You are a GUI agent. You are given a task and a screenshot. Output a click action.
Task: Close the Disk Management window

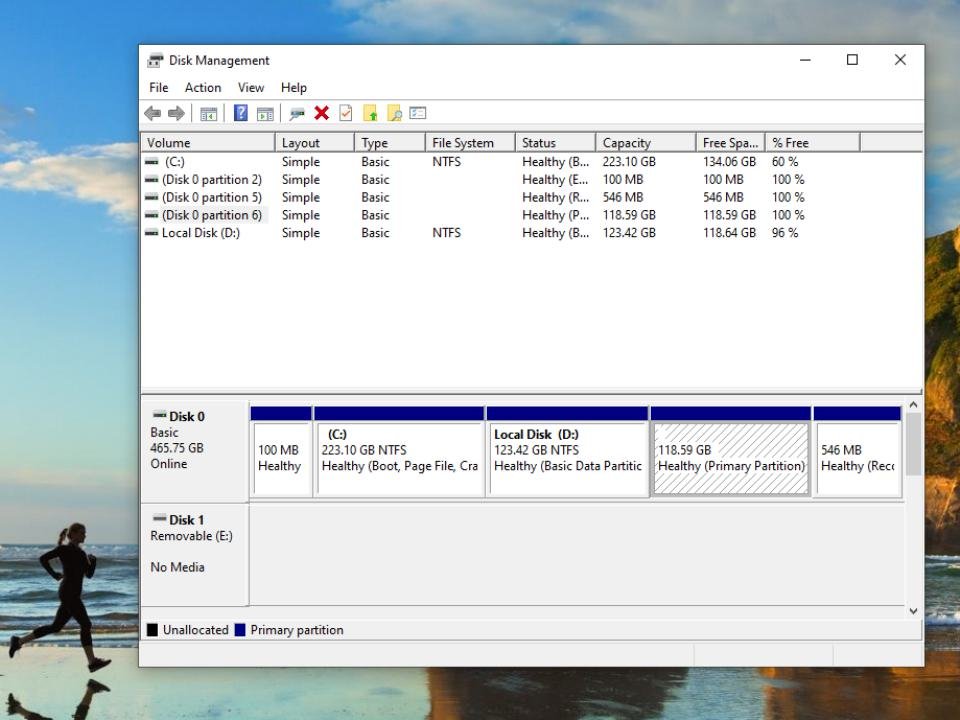point(900,60)
